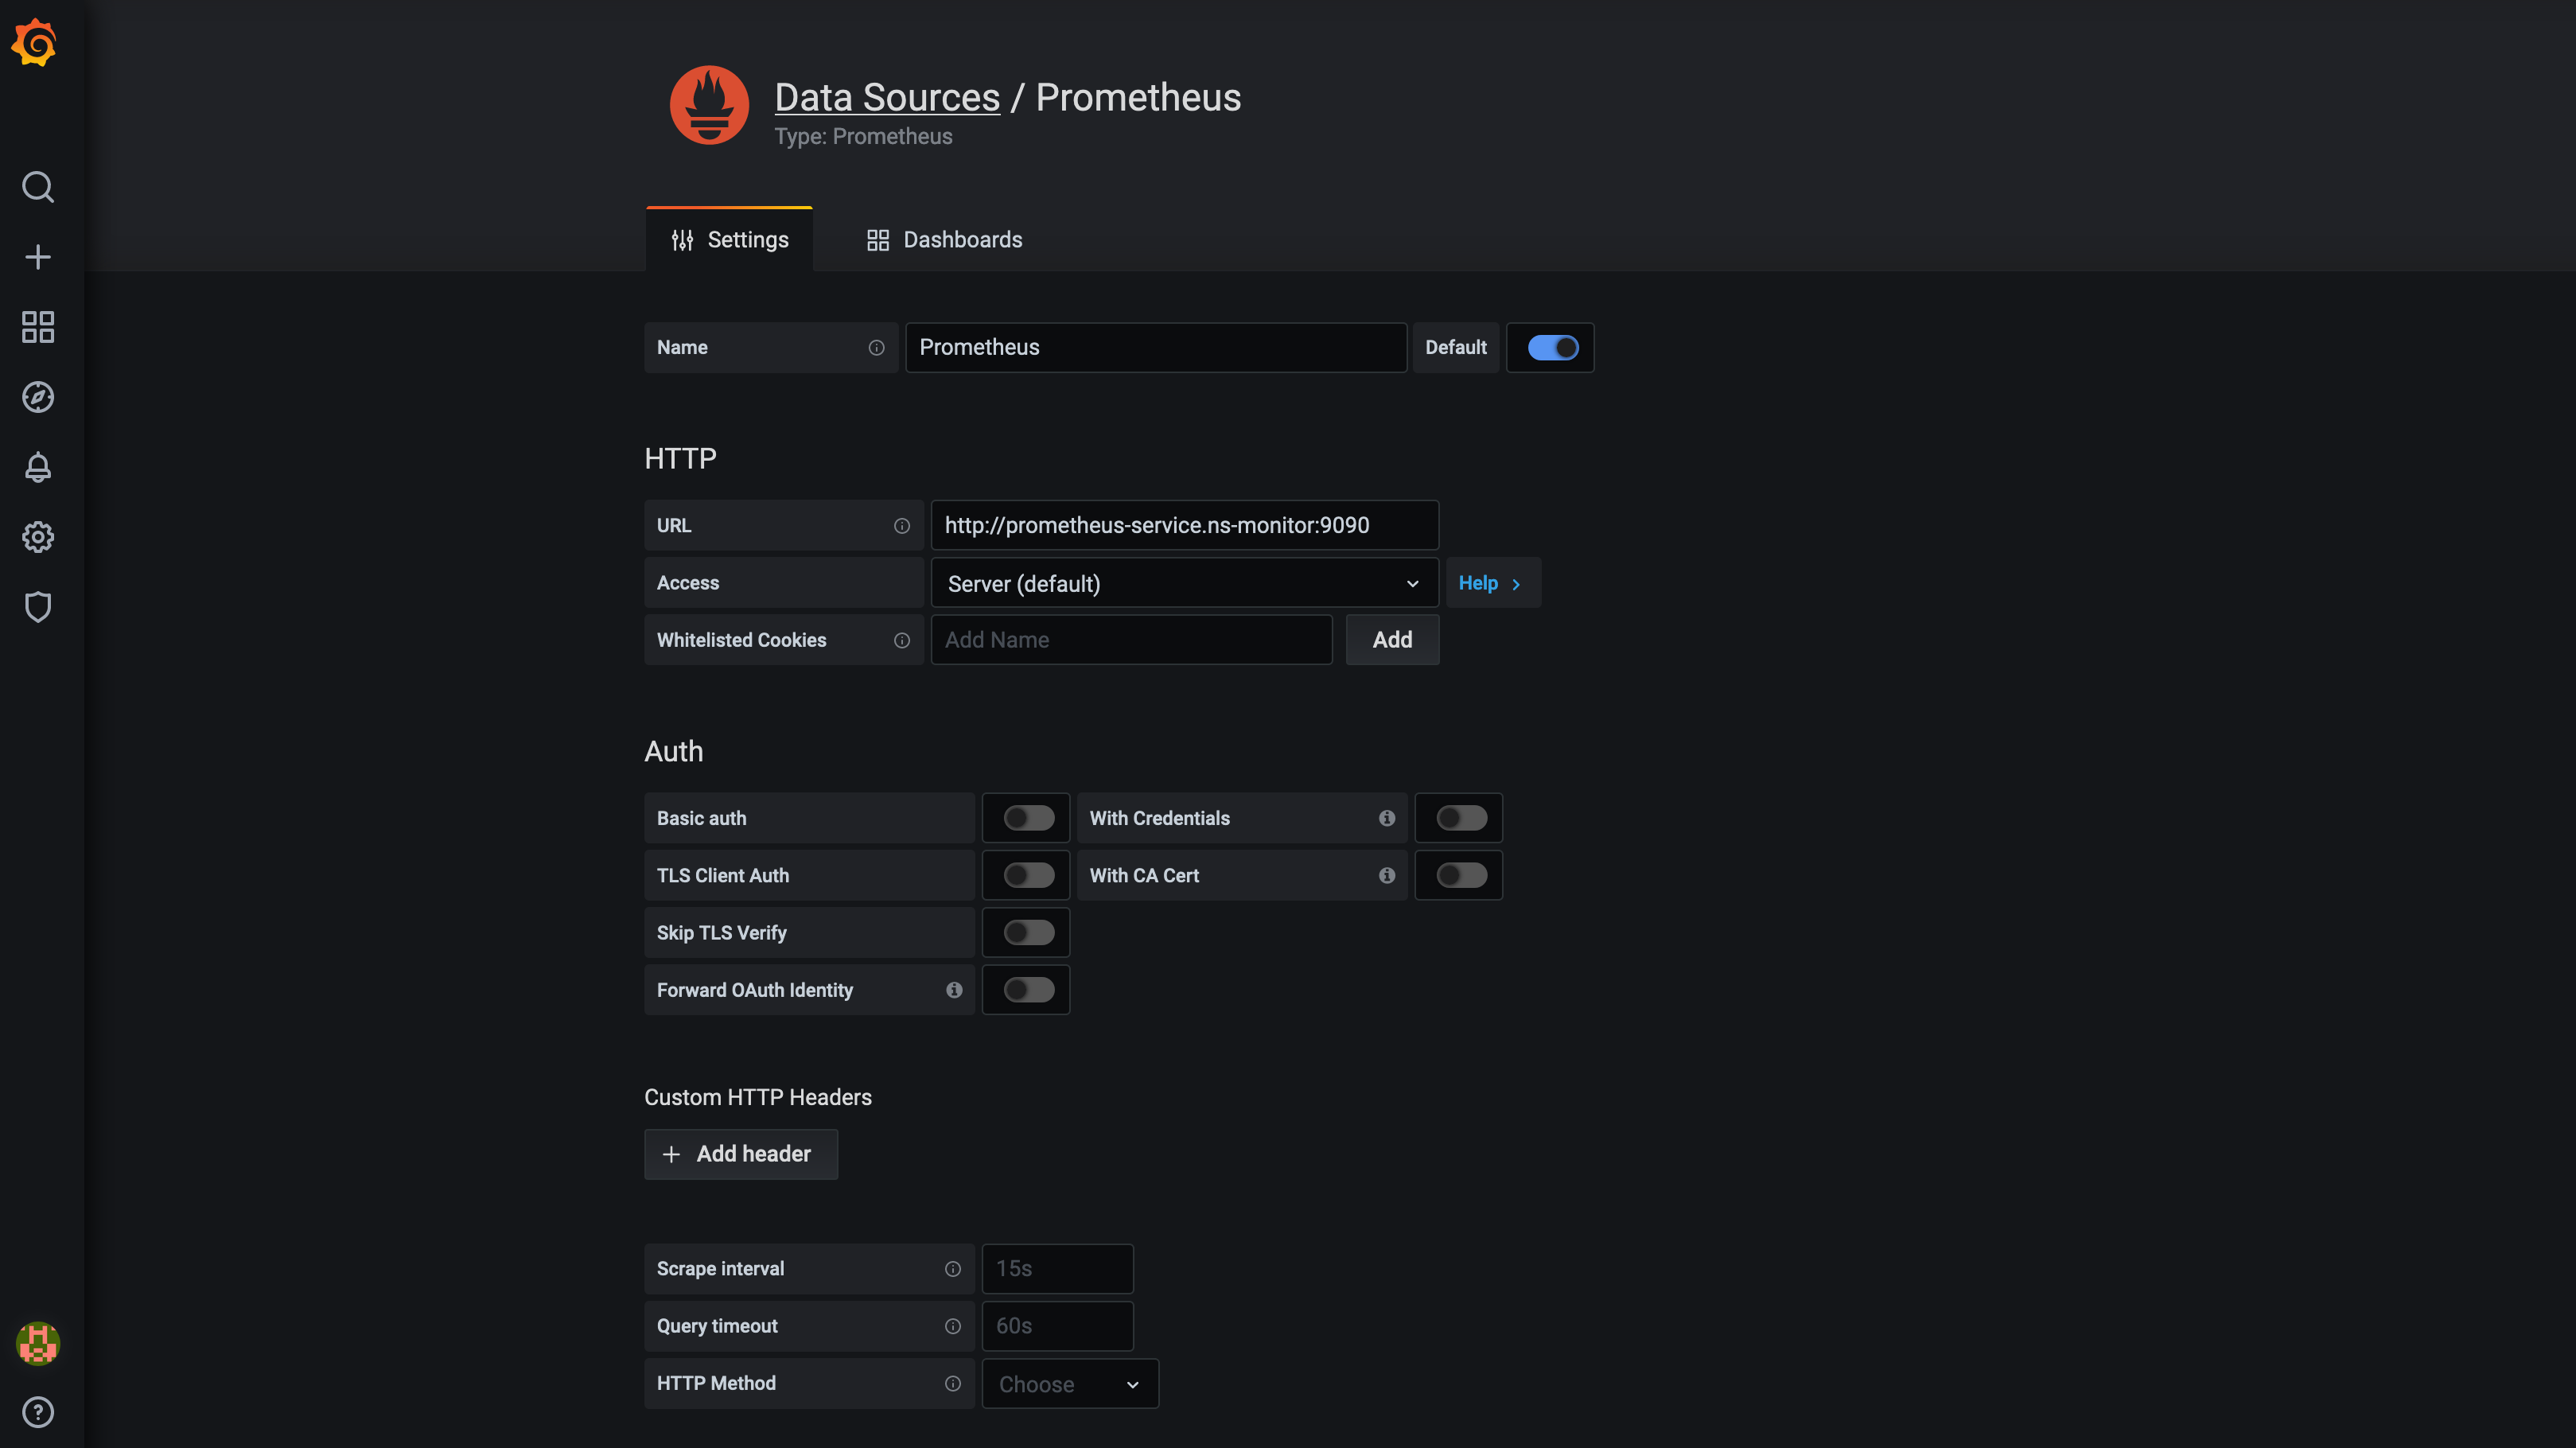Expand the Access Help section
Viewport: 2576px width, 1448px height.
coord(1490,583)
